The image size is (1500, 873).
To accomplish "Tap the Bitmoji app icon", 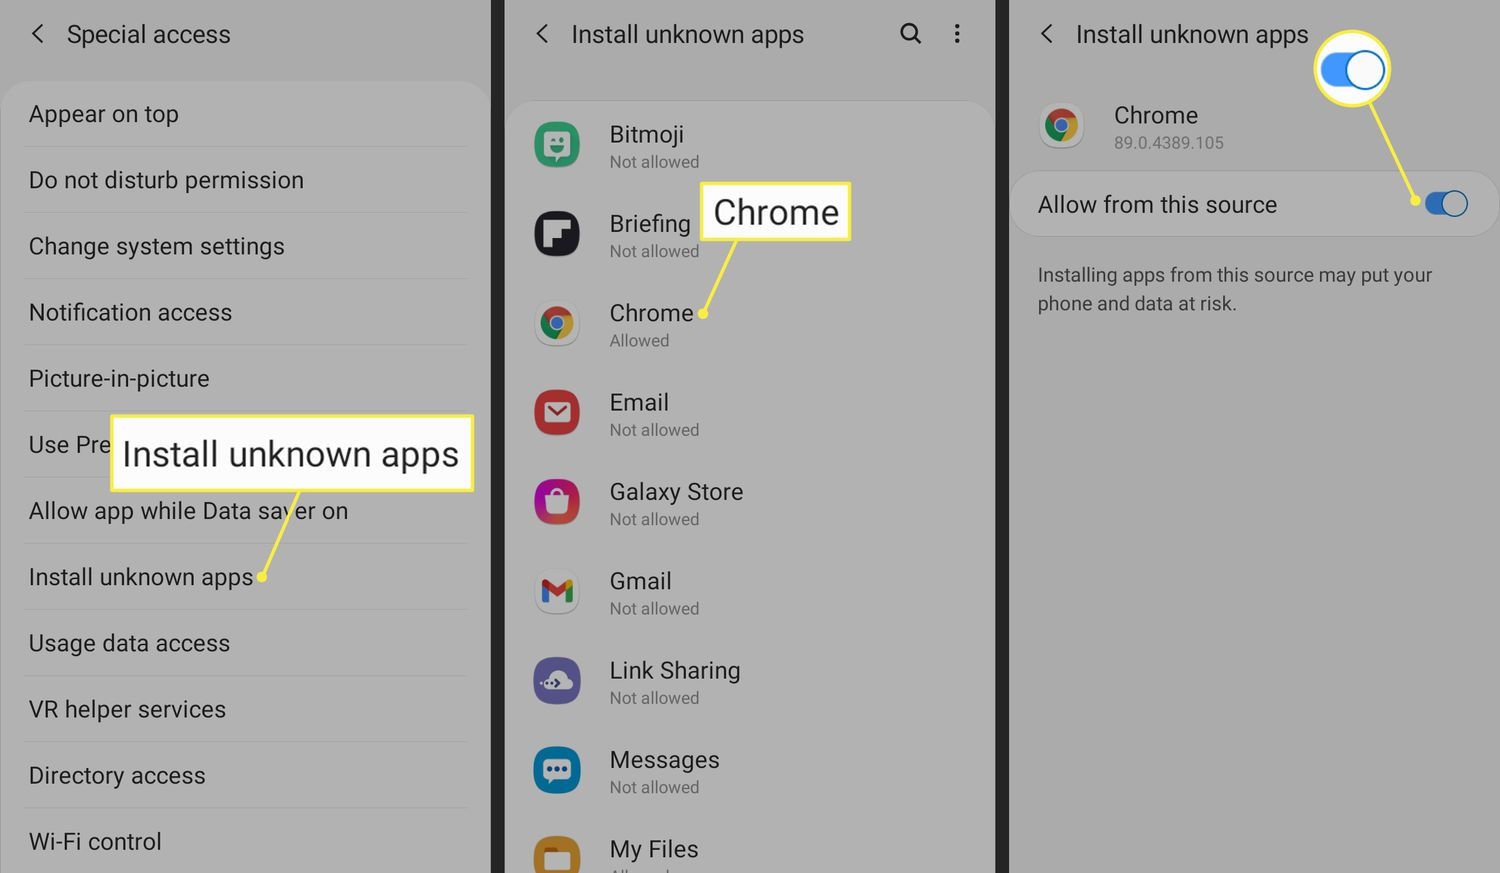I will [x=557, y=145].
